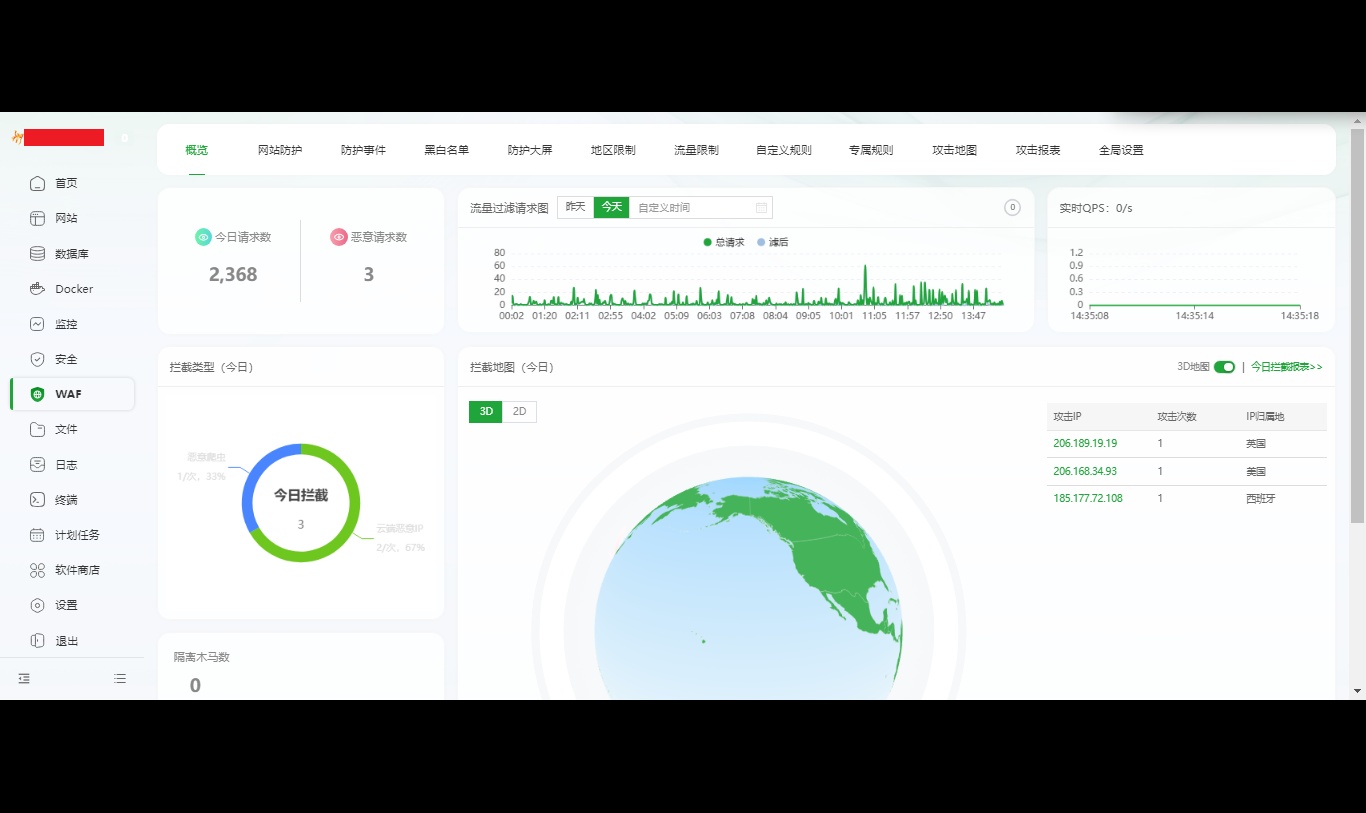
Task: Select the WAF sidebar entry
Action: click(72, 394)
